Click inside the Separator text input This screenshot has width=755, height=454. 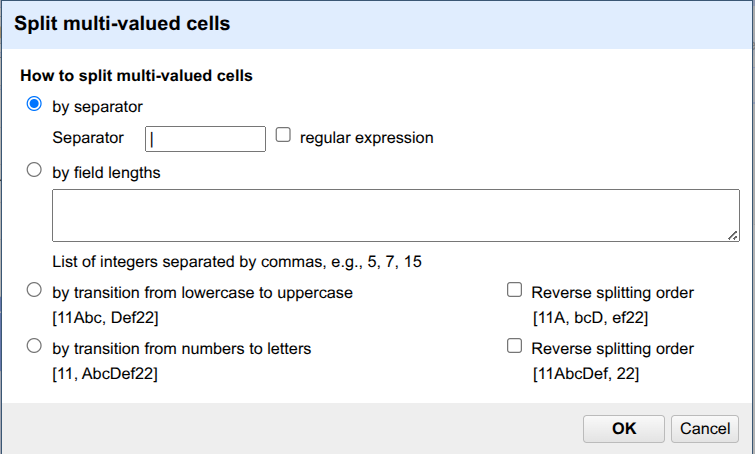[205, 138]
